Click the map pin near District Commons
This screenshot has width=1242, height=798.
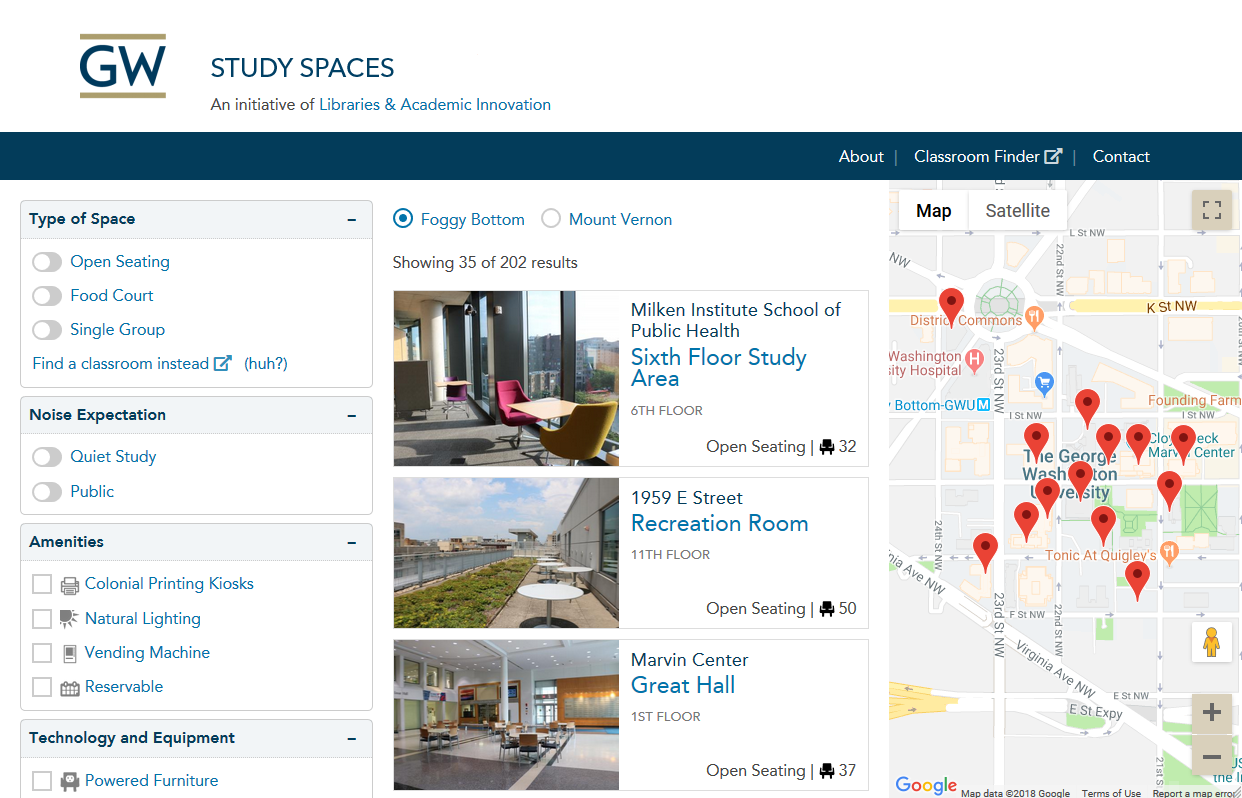tap(951, 306)
